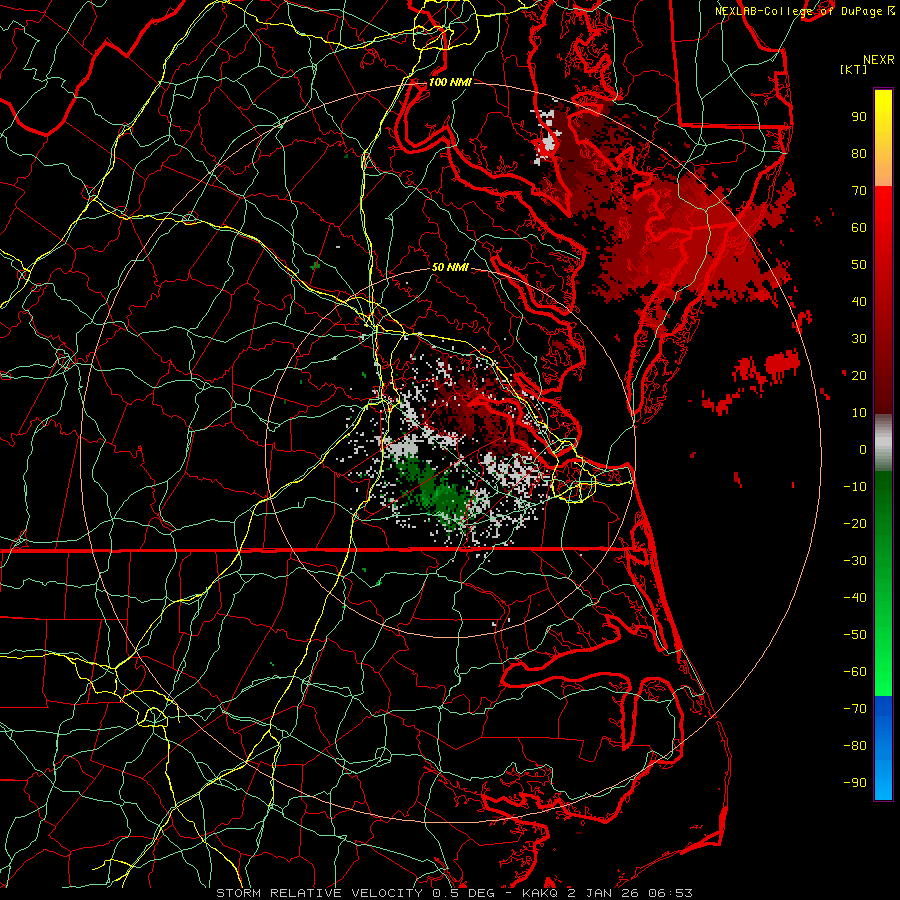Click the -10 value on the velocity scale

855,487
